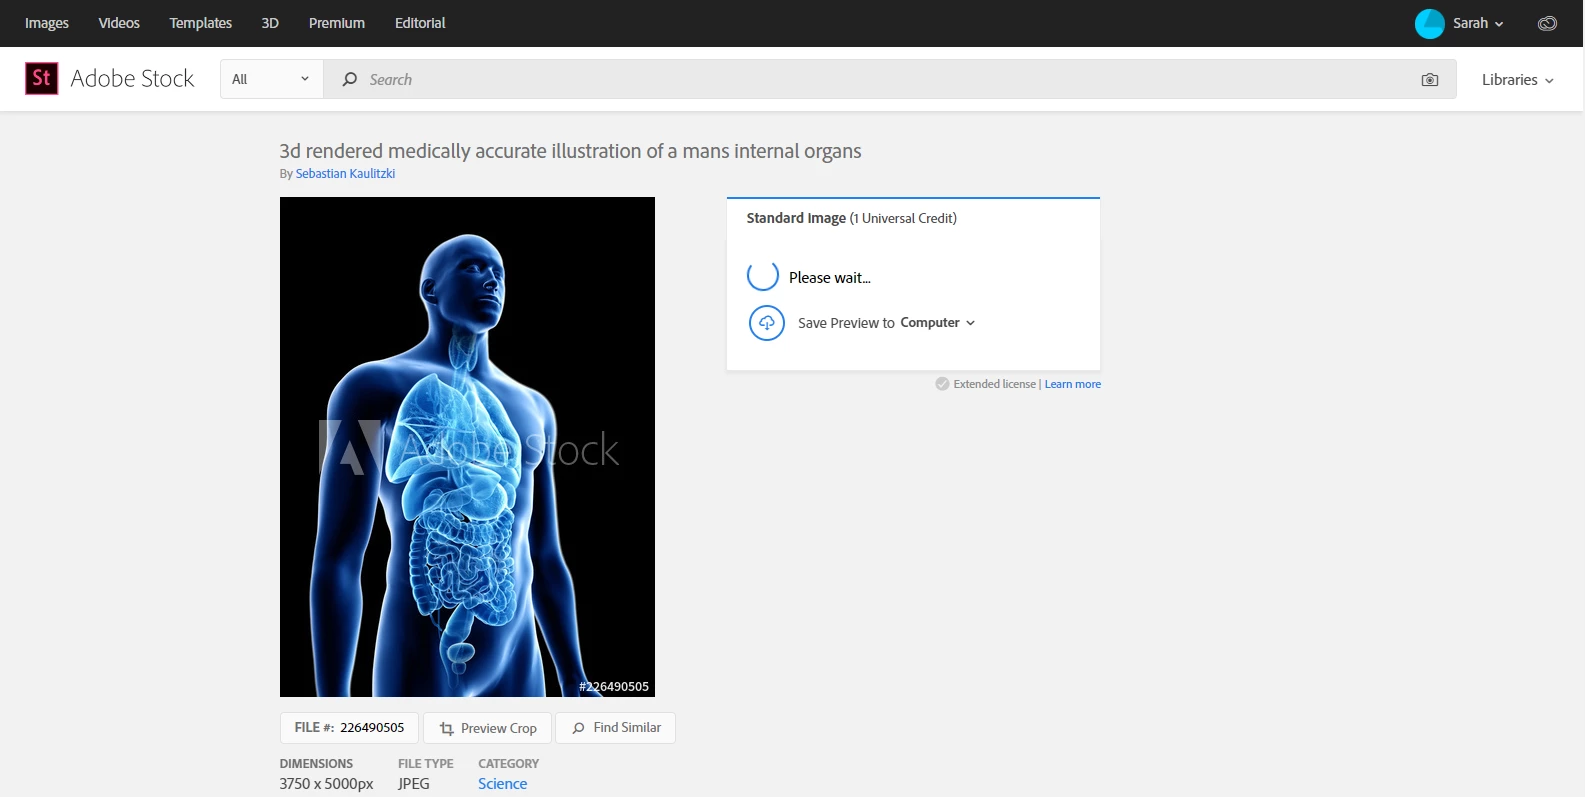Open visual search camera icon

1430,80
